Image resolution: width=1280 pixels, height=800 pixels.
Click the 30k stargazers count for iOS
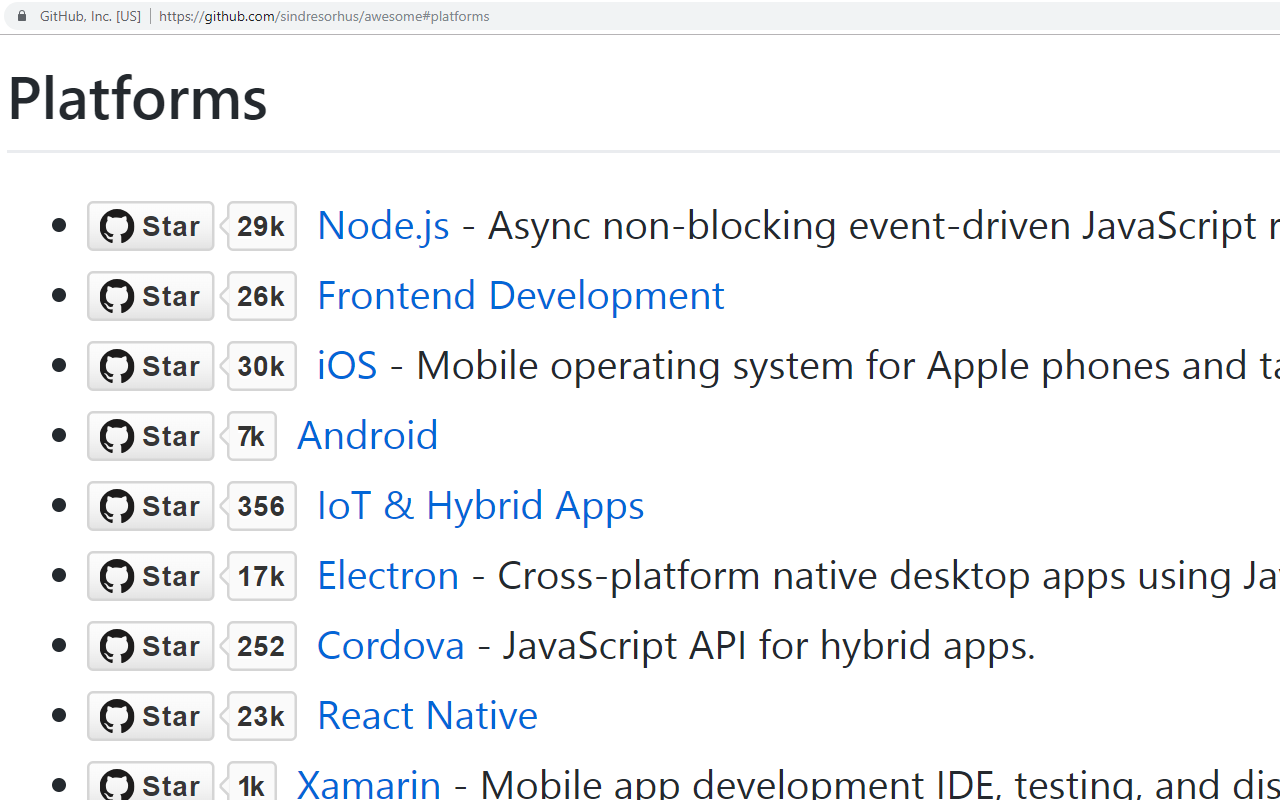[262, 366]
